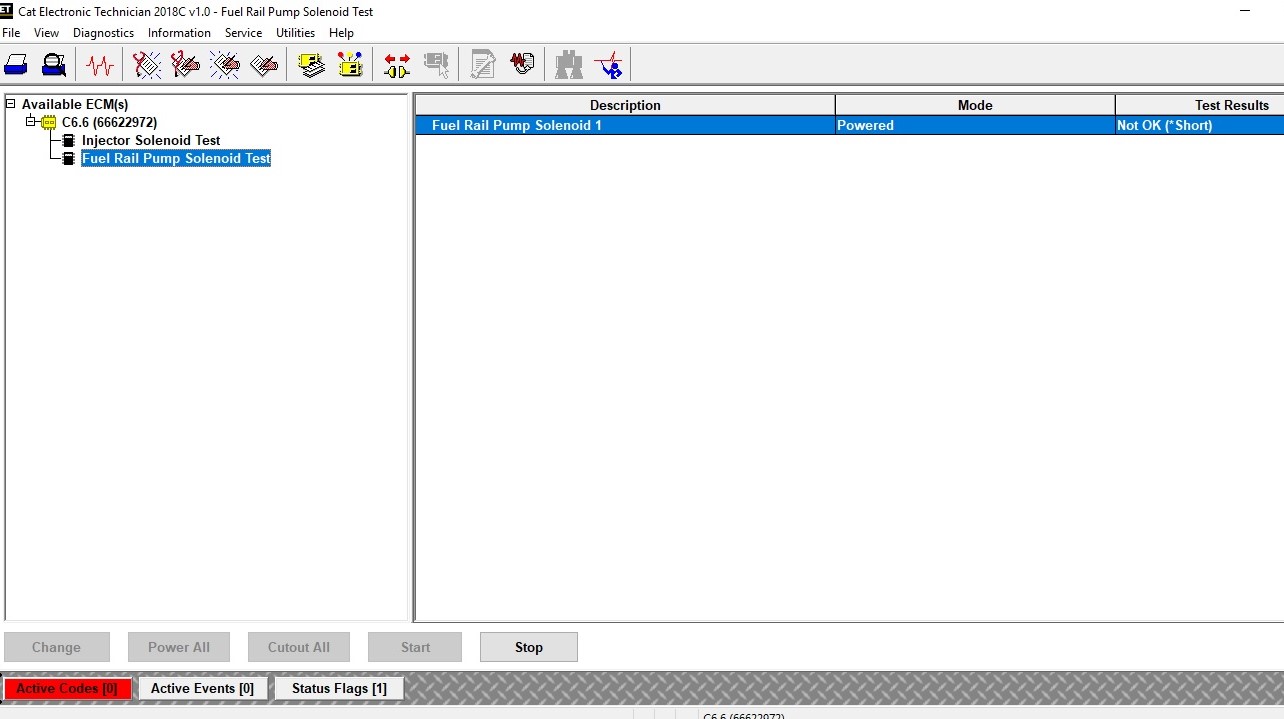1284x719 pixels.
Task: Open Active Events [0] status button
Action: [202, 688]
